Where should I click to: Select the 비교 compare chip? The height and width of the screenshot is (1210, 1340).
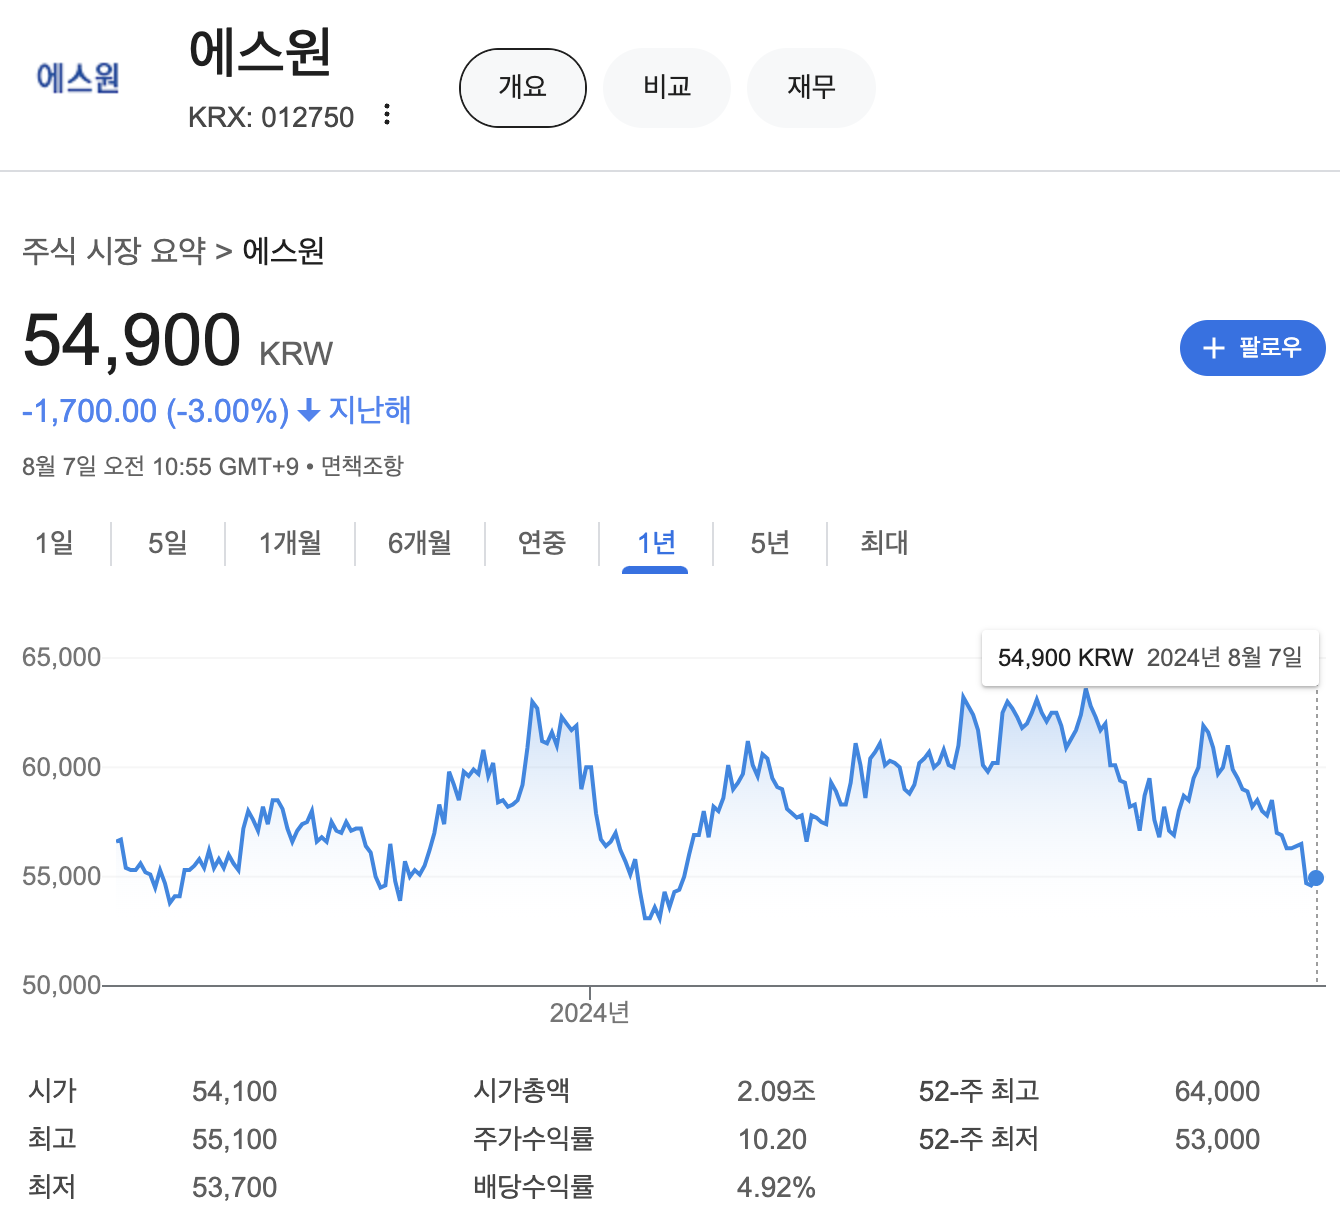tap(667, 88)
